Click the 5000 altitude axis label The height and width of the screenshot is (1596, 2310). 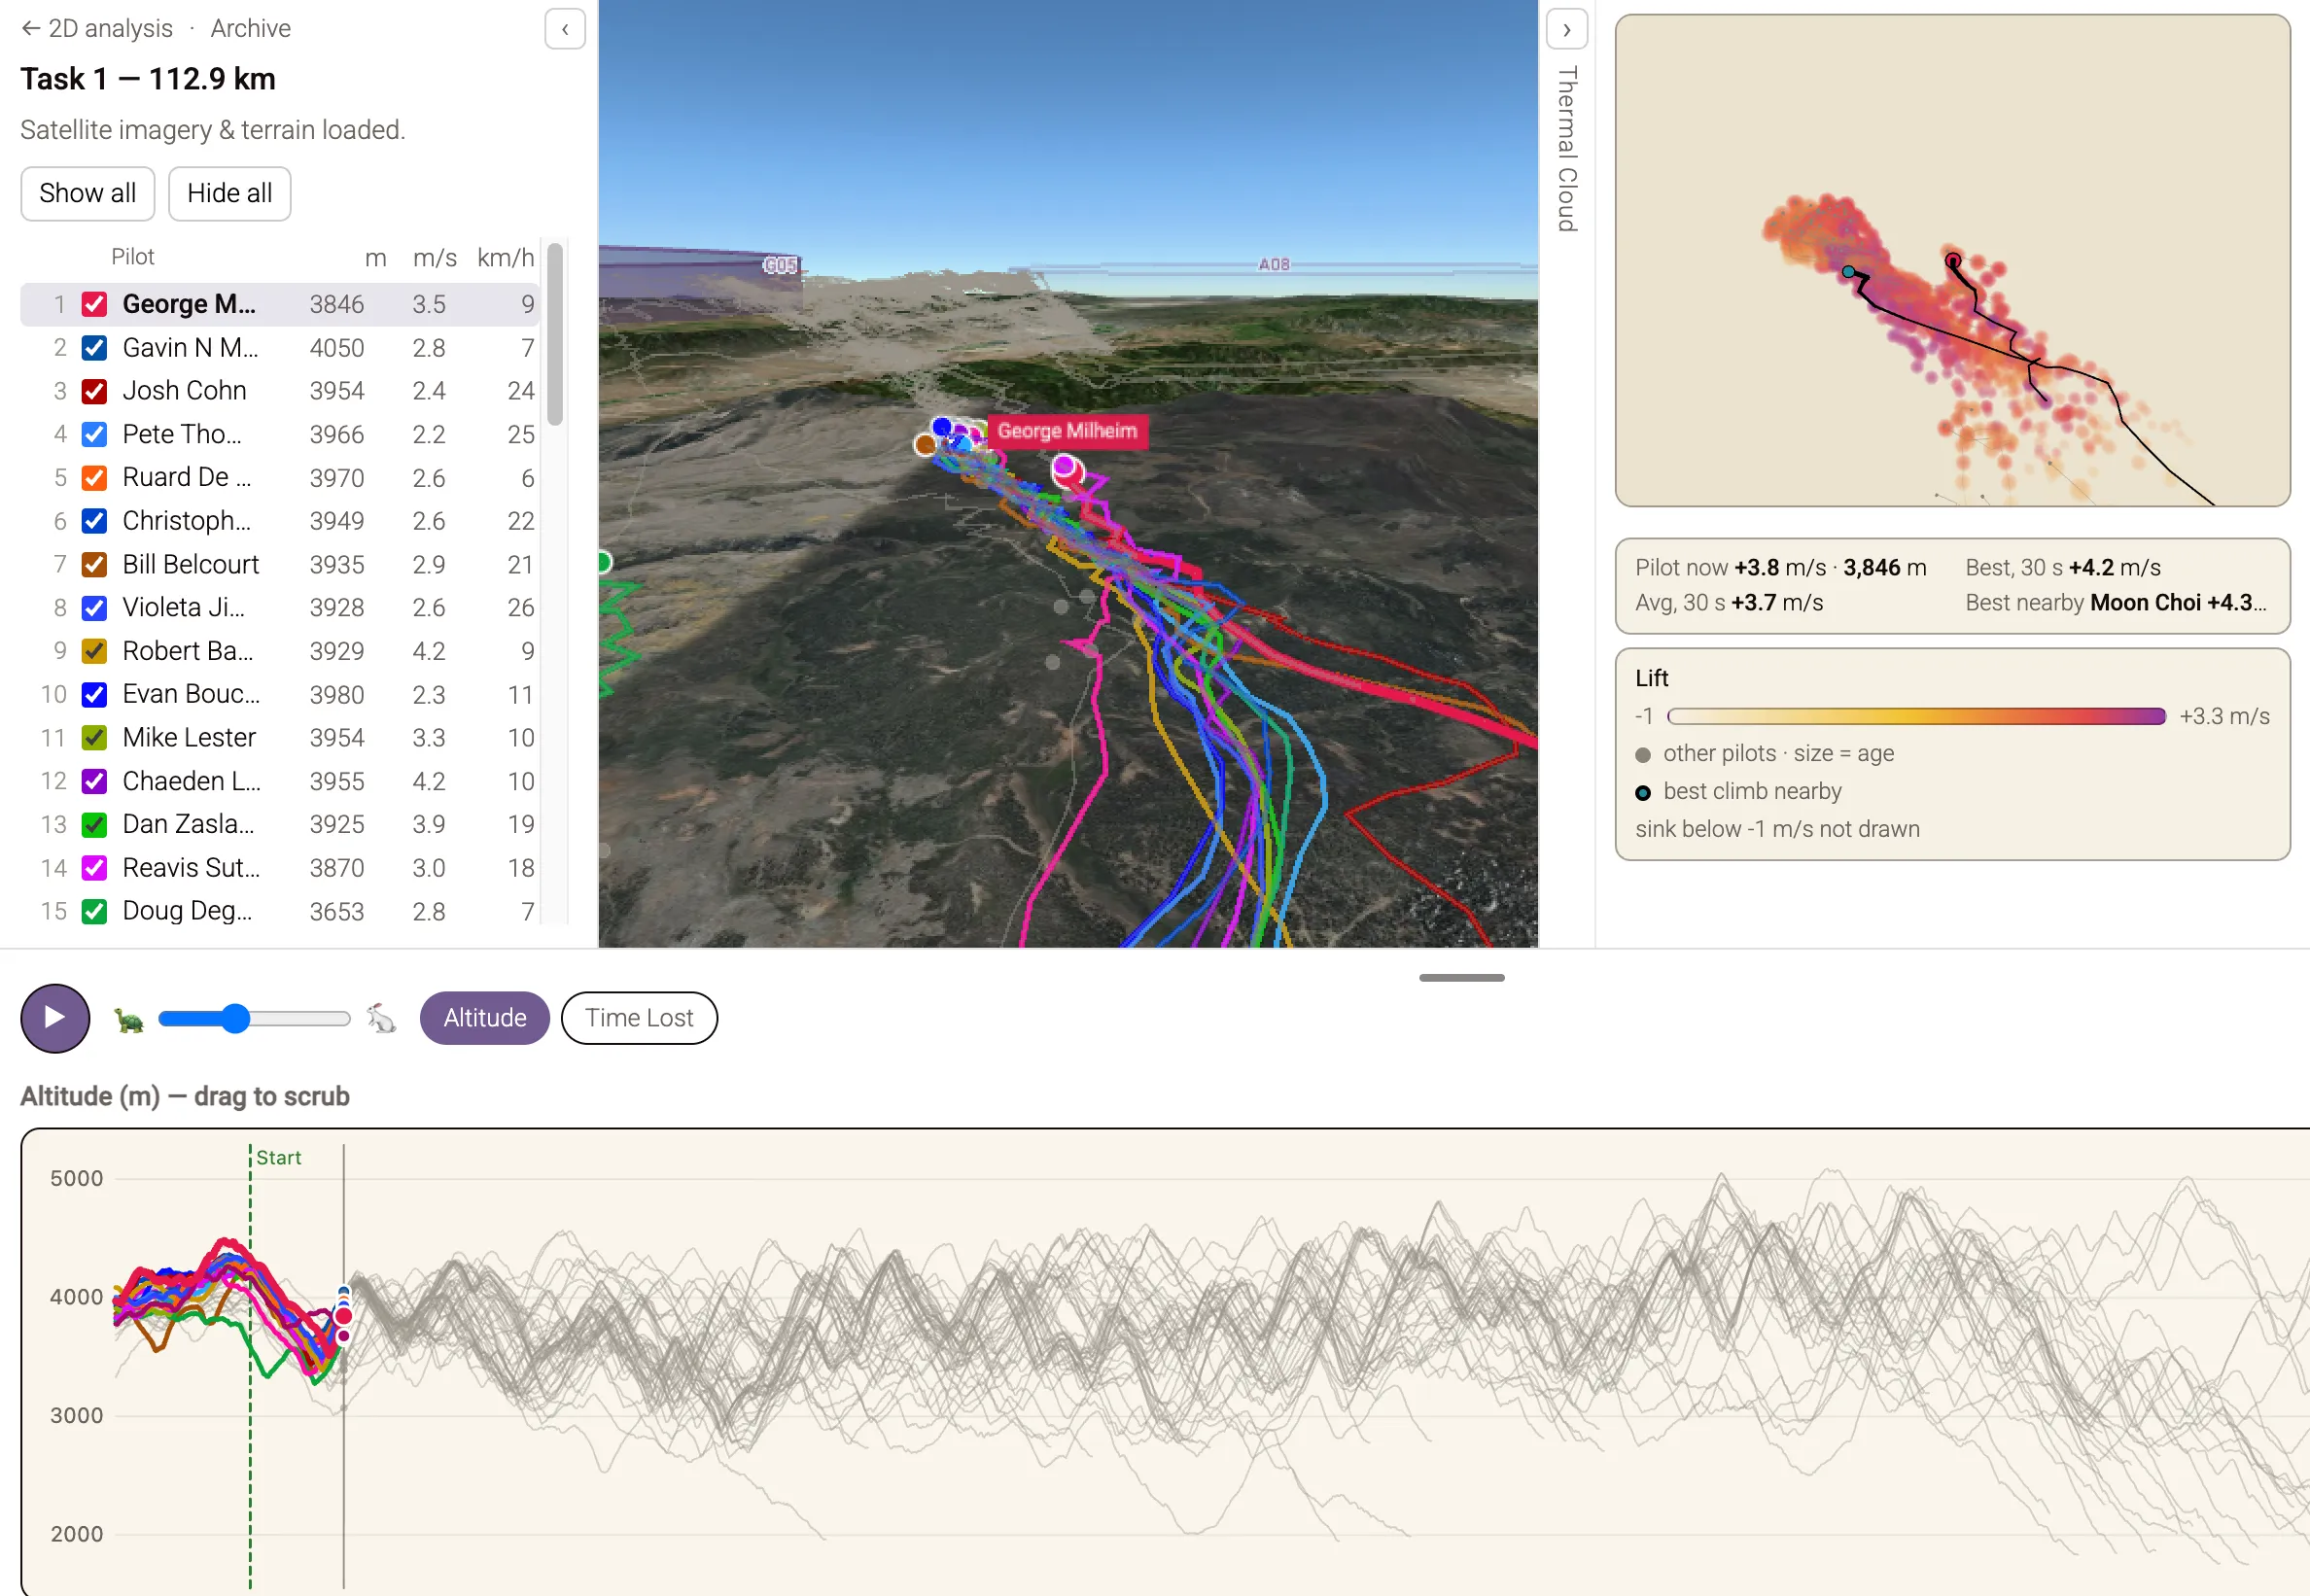(x=77, y=1178)
